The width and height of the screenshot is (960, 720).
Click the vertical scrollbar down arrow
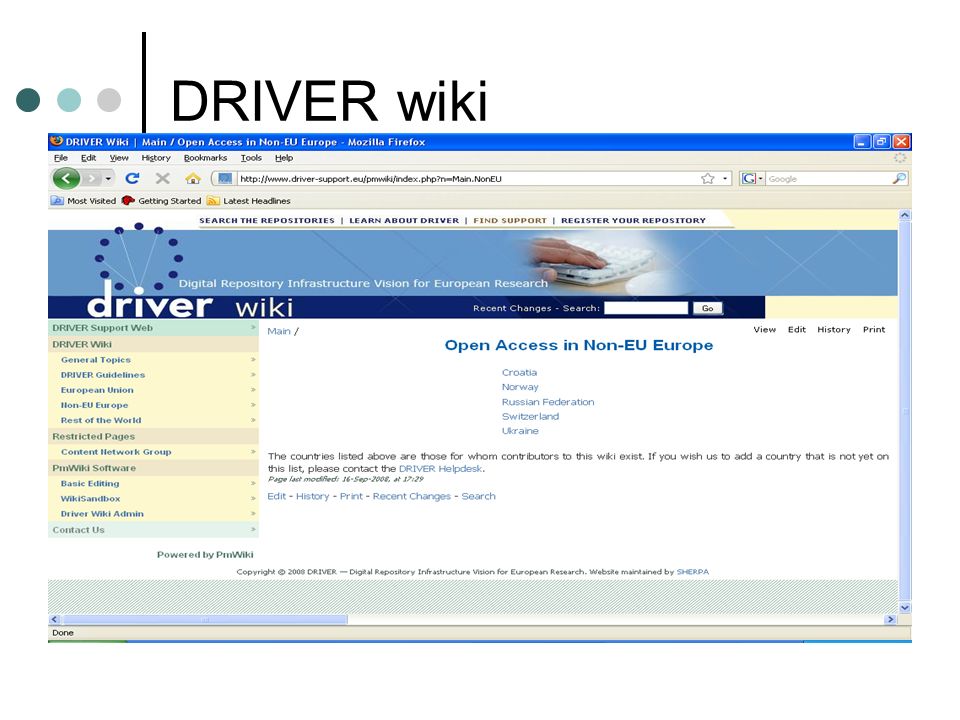(905, 608)
